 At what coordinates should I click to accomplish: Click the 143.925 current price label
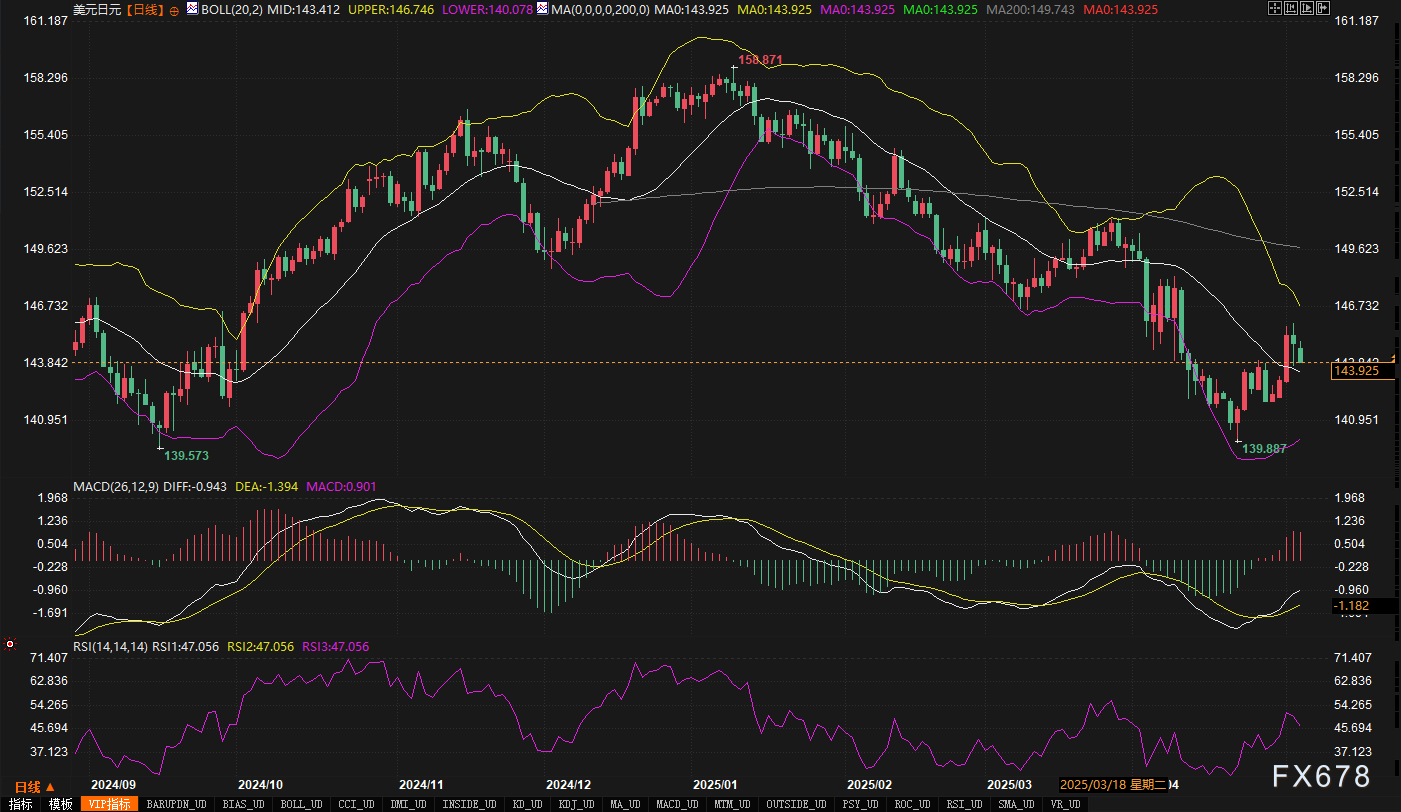coord(1357,371)
